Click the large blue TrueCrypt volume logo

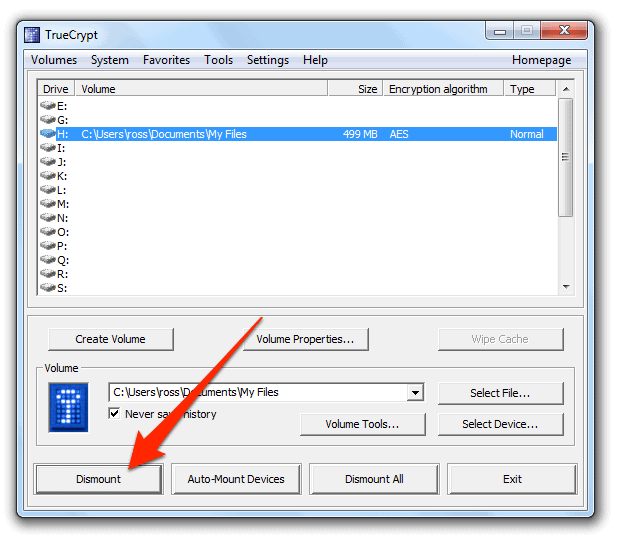[x=68, y=407]
